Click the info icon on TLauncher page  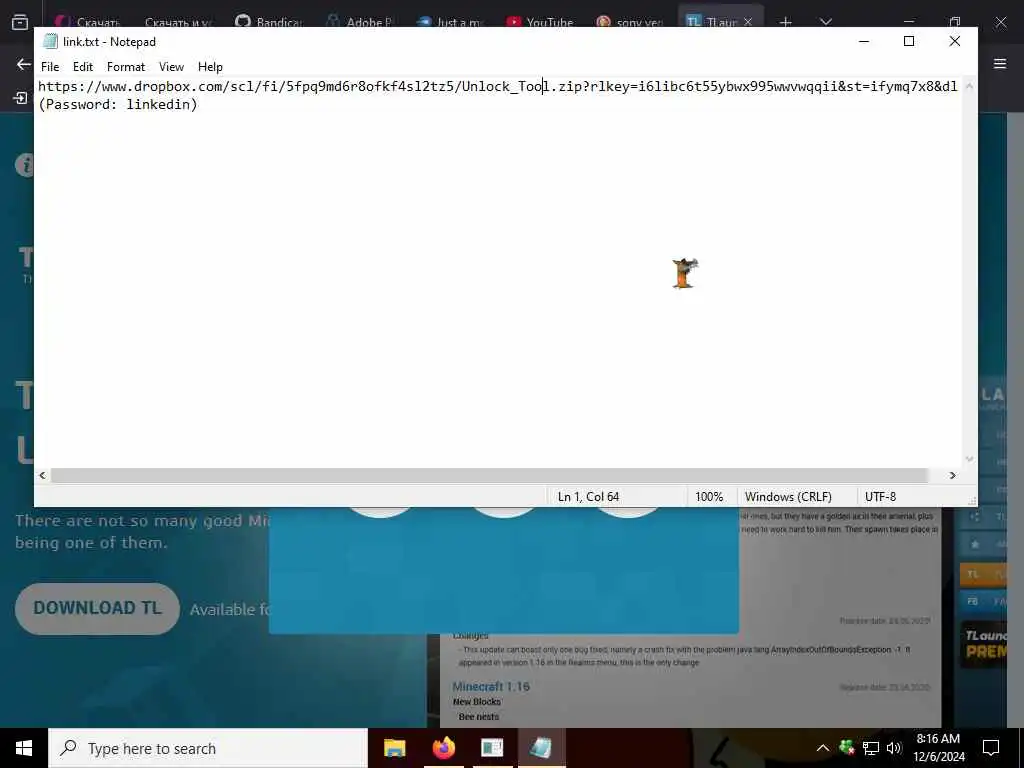pos(25,165)
